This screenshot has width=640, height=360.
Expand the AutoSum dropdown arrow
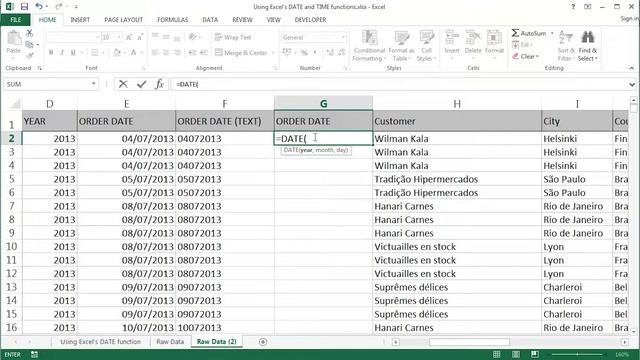[552, 33]
